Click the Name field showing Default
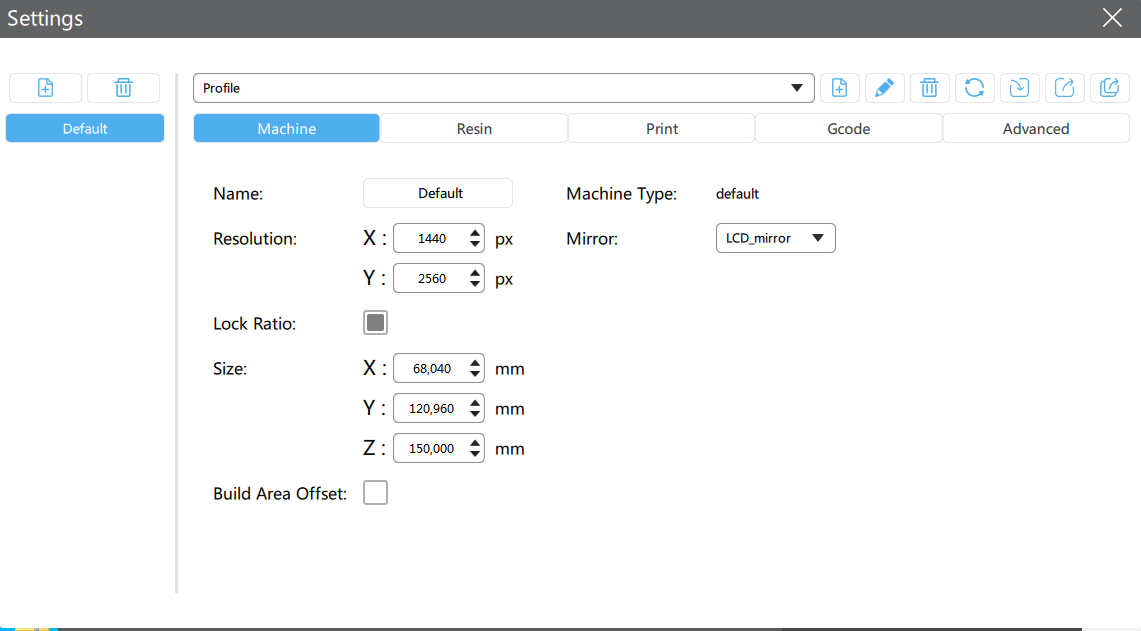This screenshot has width=1141, height=631. coord(438,193)
